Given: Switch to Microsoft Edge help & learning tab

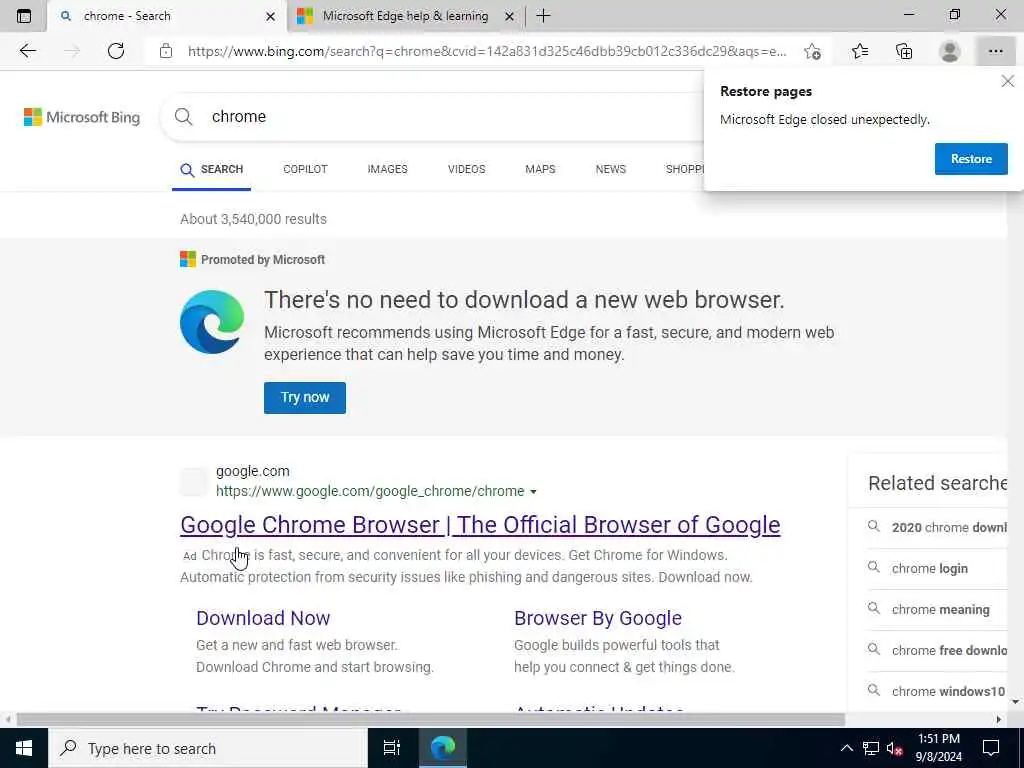Looking at the screenshot, I should point(405,16).
